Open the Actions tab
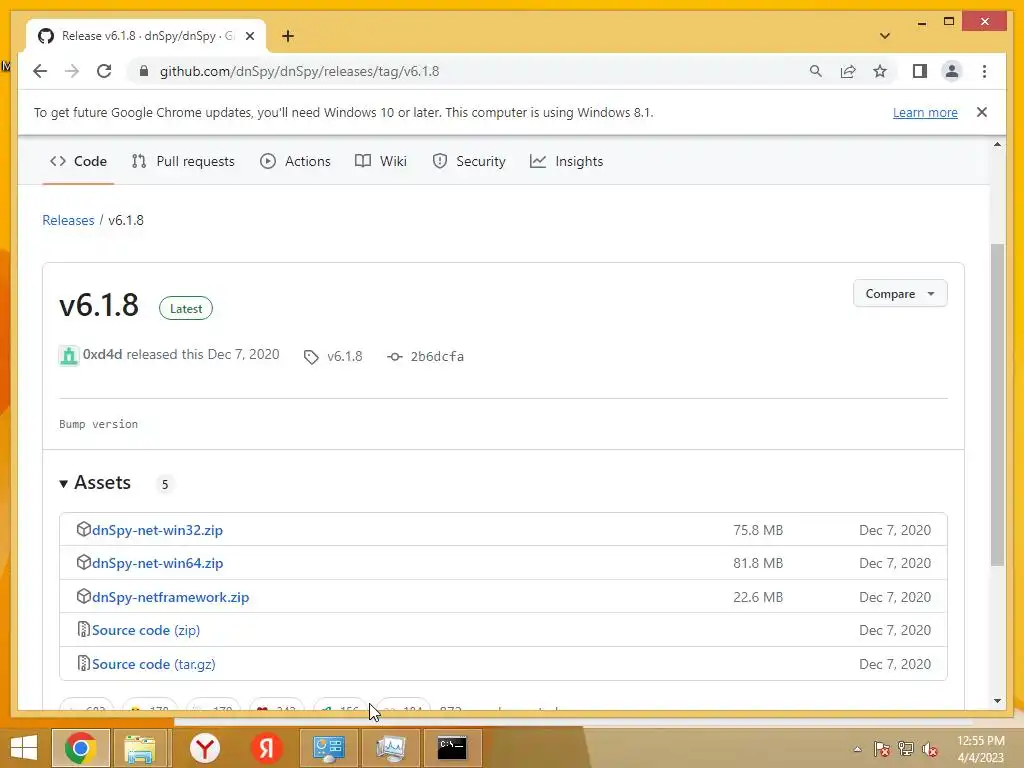1024x768 pixels. pyautogui.click(x=295, y=161)
